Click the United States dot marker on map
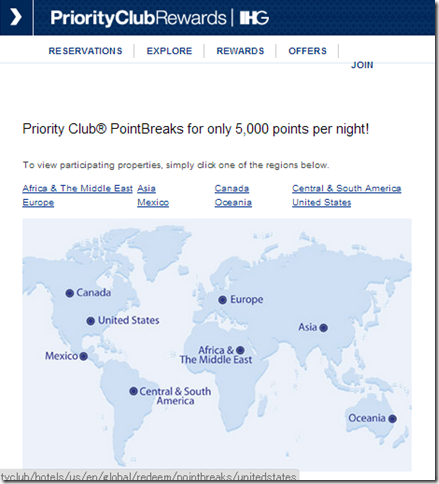The height and width of the screenshot is (484, 439). click(x=91, y=321)
